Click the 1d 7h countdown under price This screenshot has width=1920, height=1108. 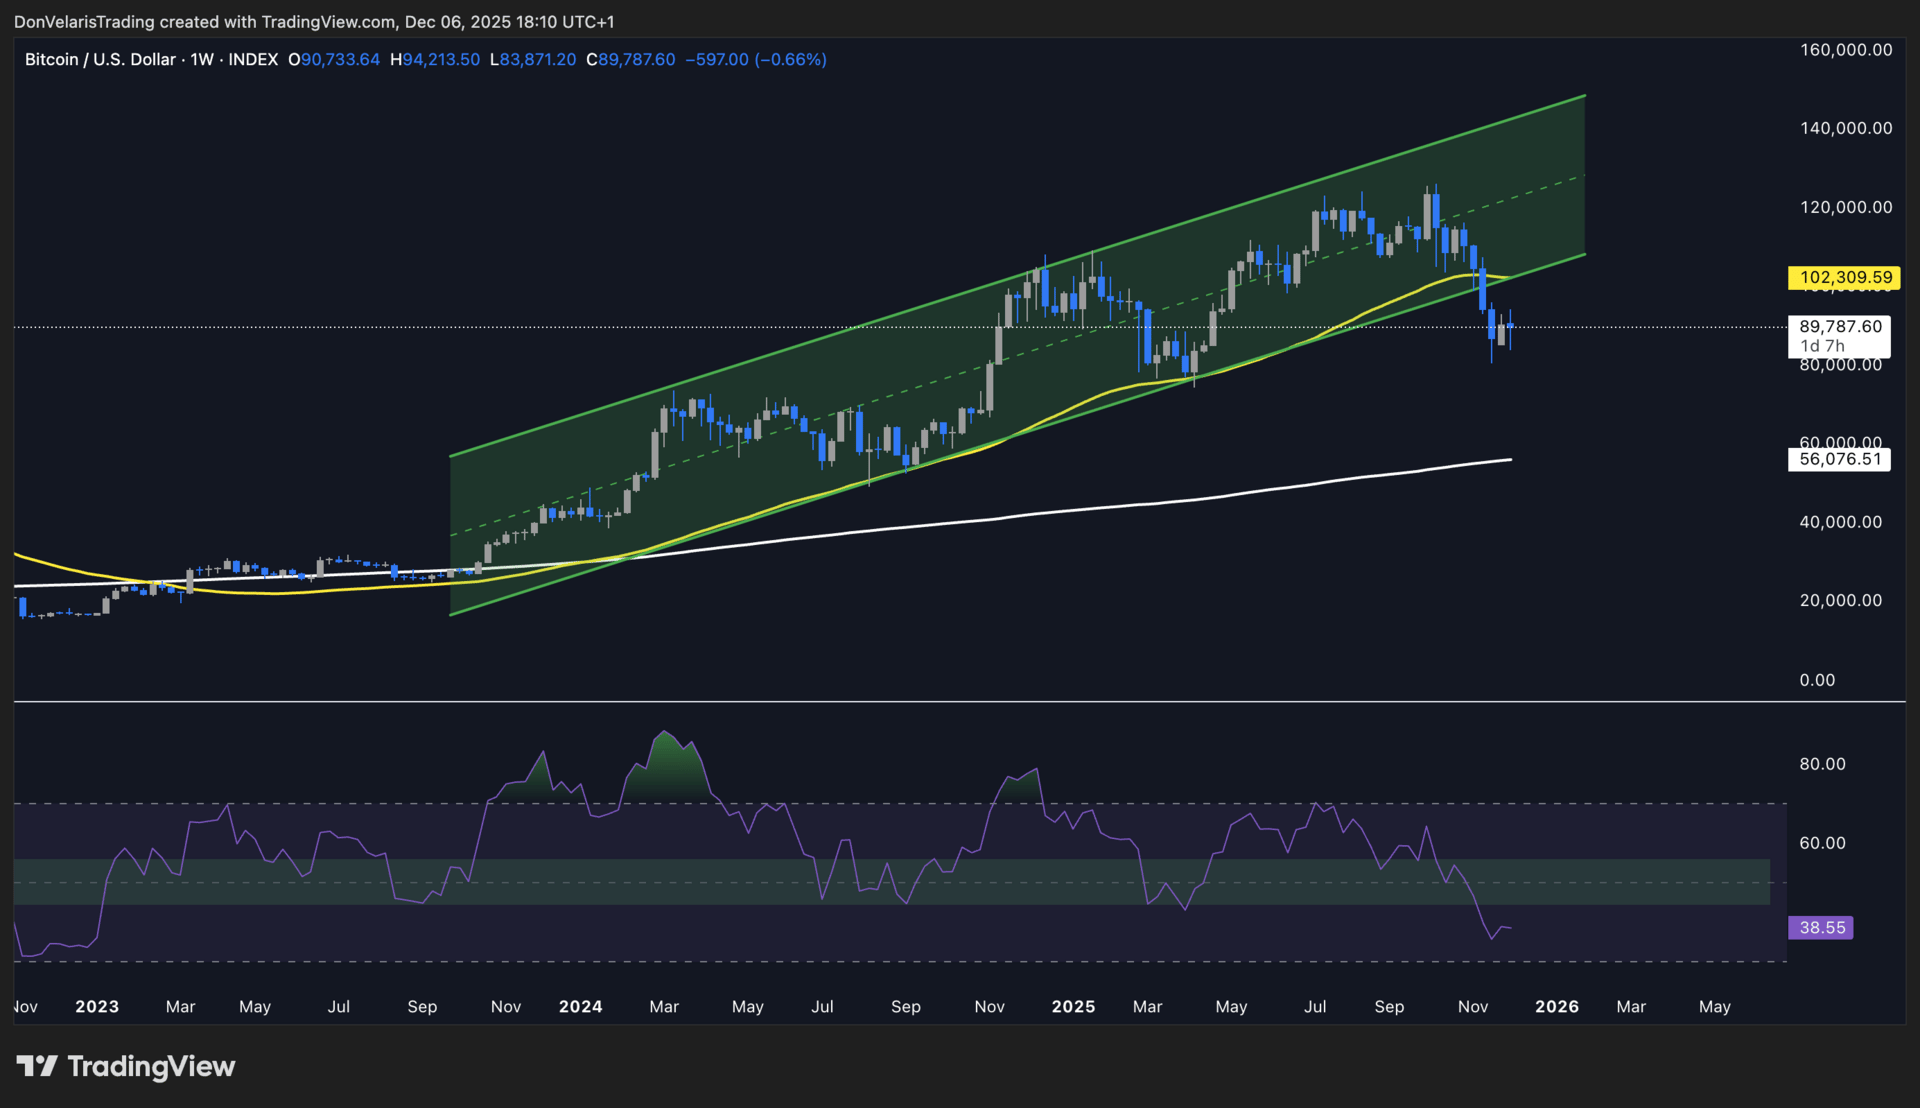1822,346
